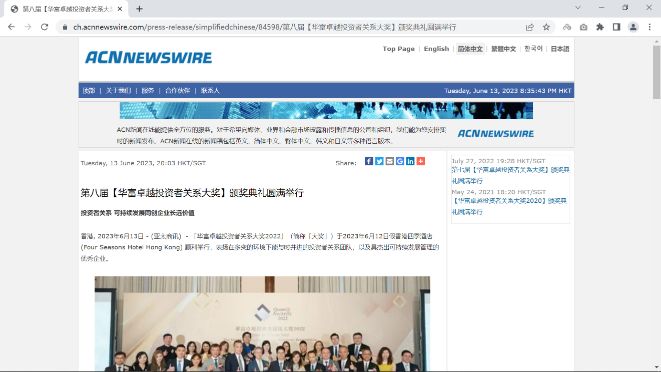The height and width of the screenshot is (372, 661).
Task: Open 联系人 nav menu item
Action: coord(210,91)
